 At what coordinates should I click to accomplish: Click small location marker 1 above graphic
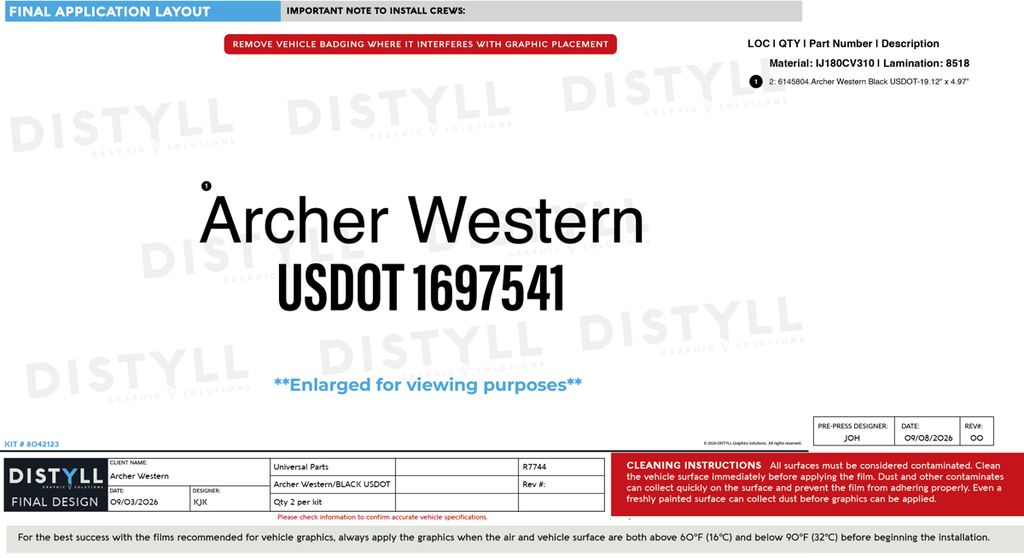click(206, 186)
